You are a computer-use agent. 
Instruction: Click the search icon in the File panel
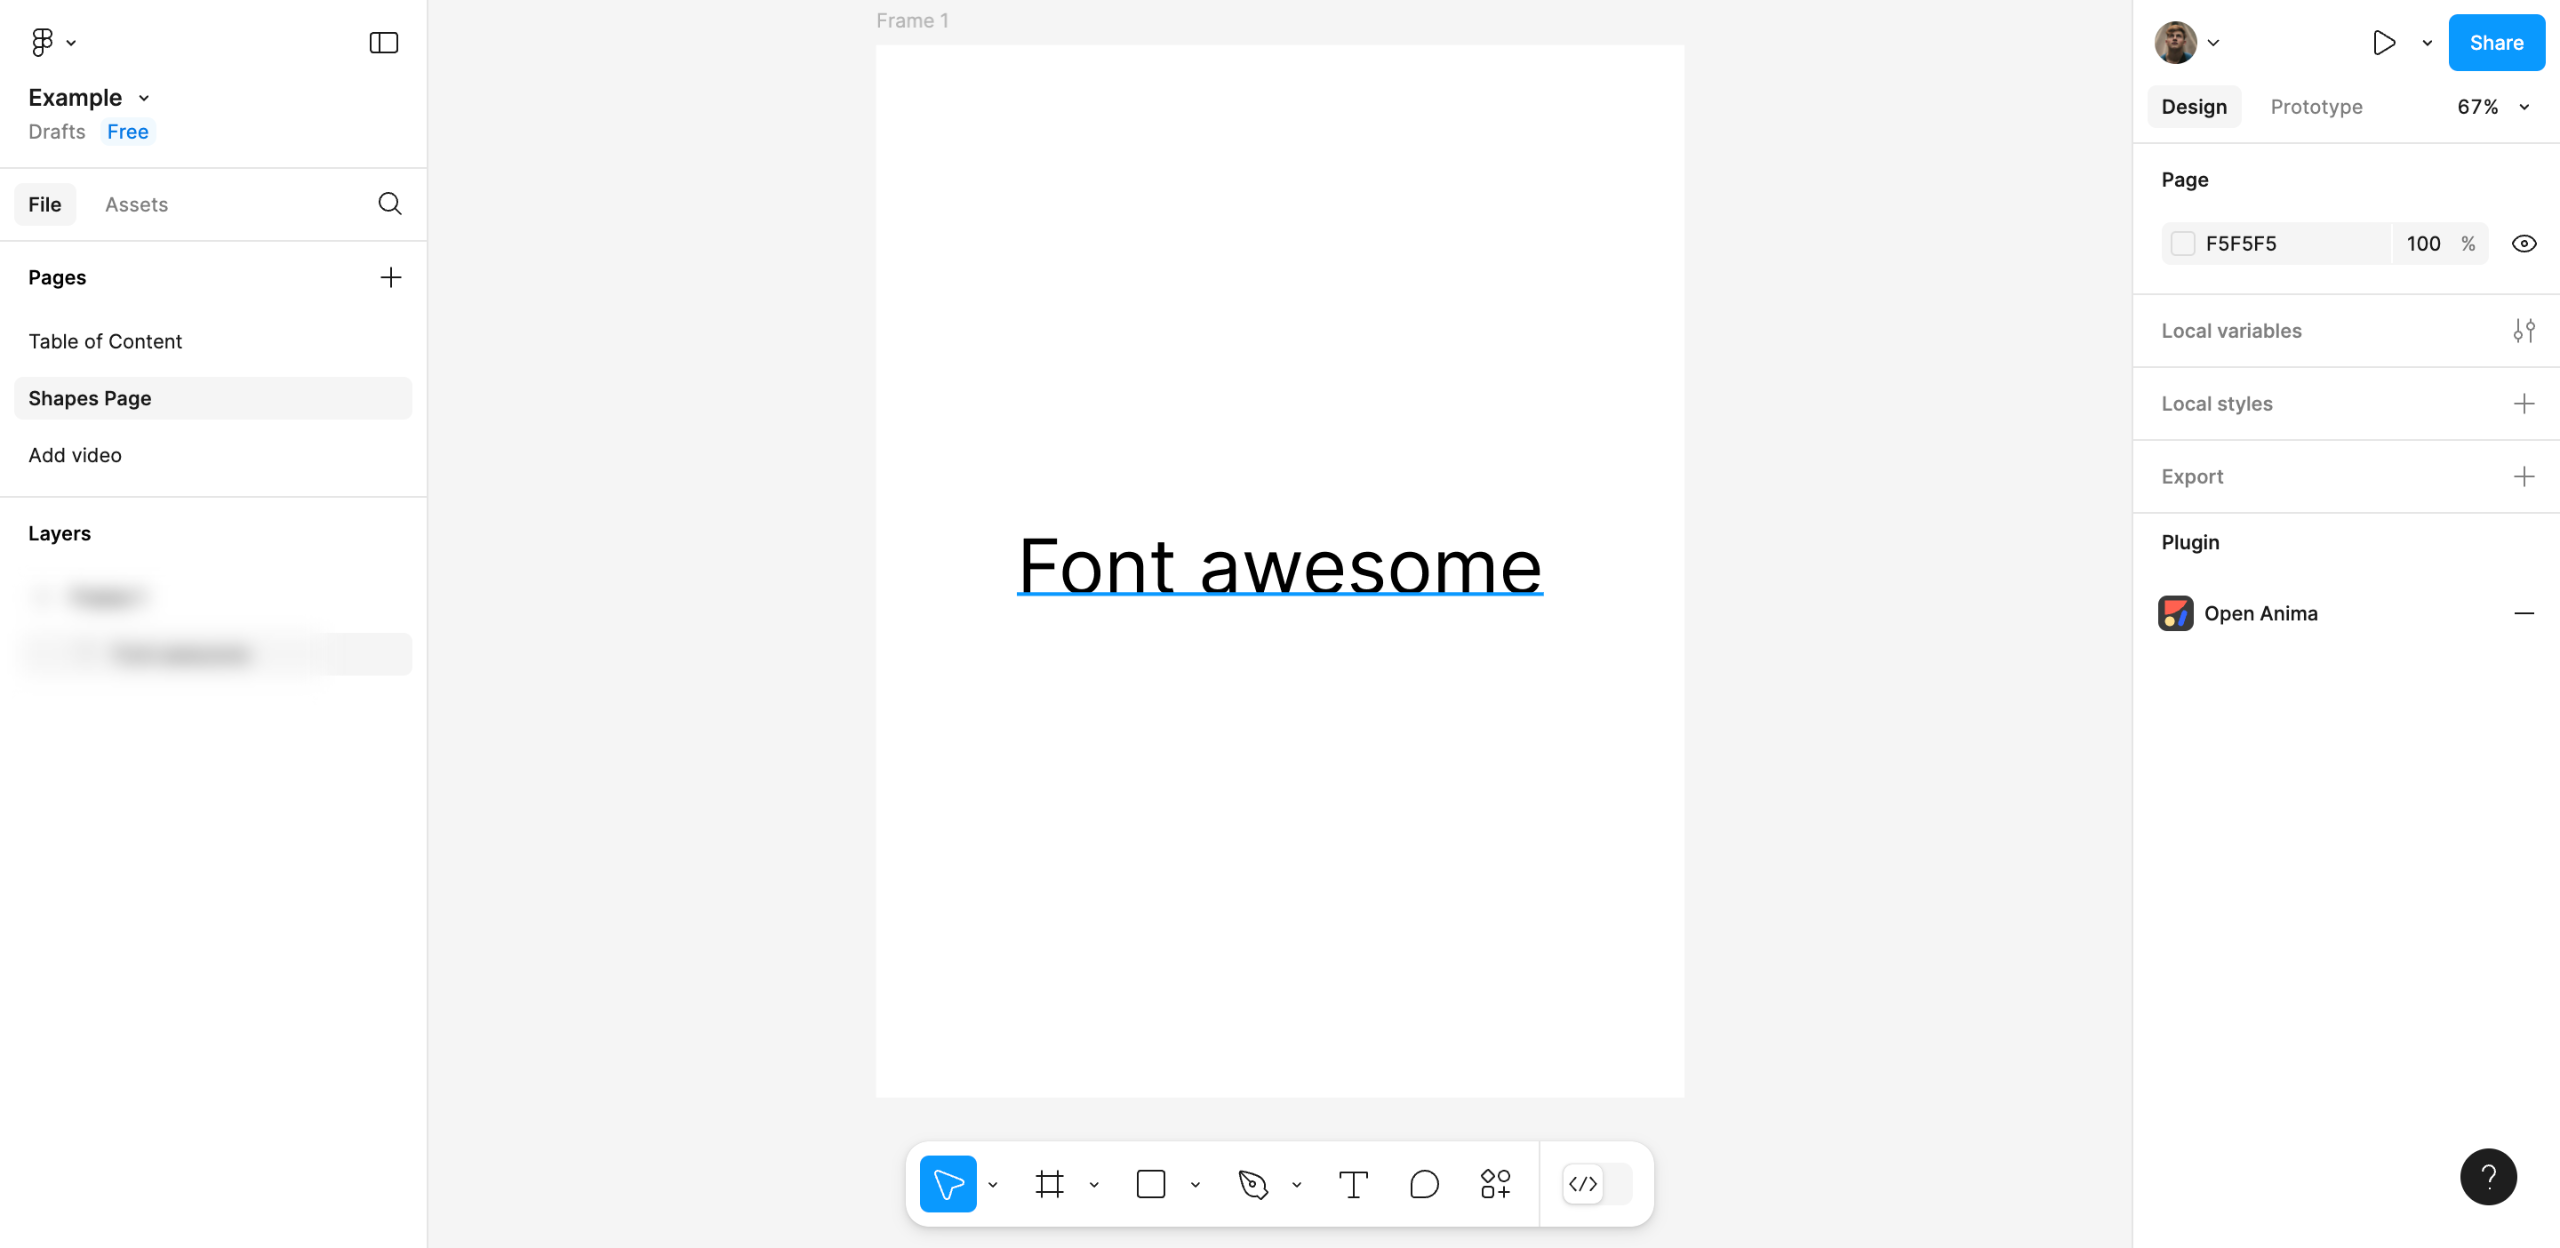tap(390, 204)
